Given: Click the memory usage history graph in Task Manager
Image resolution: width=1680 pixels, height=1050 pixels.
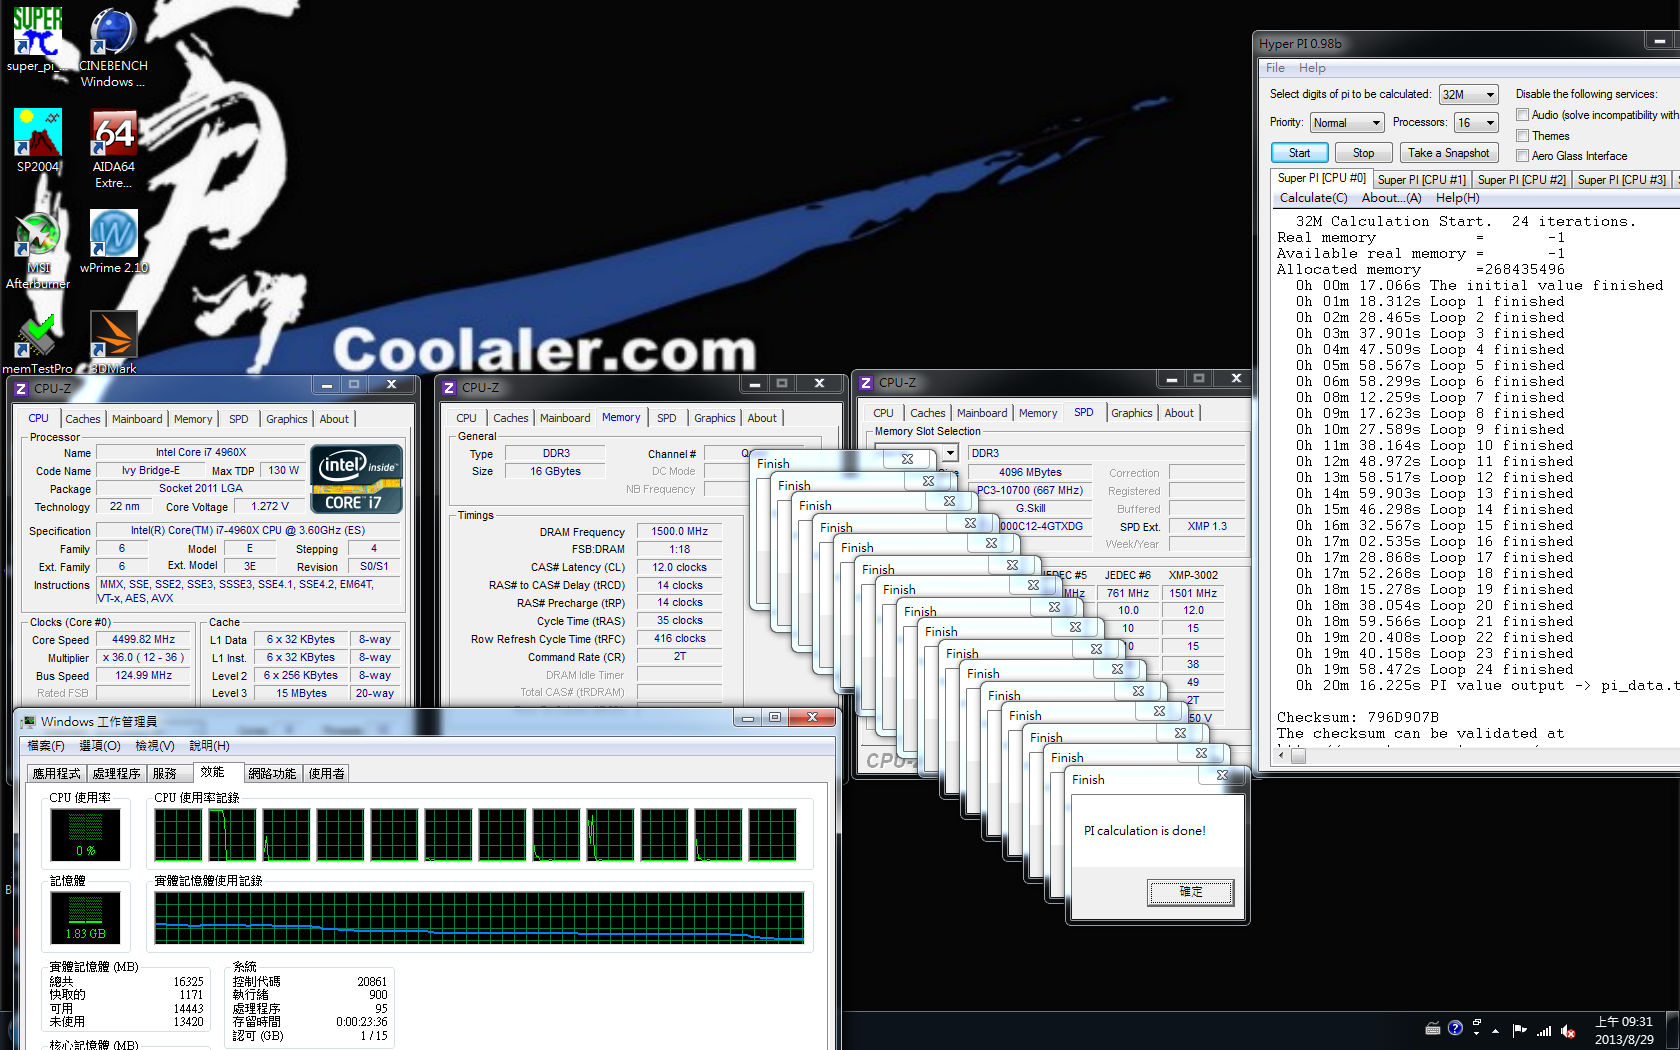Looking at the screenshot, I should [x=479, y=917].
